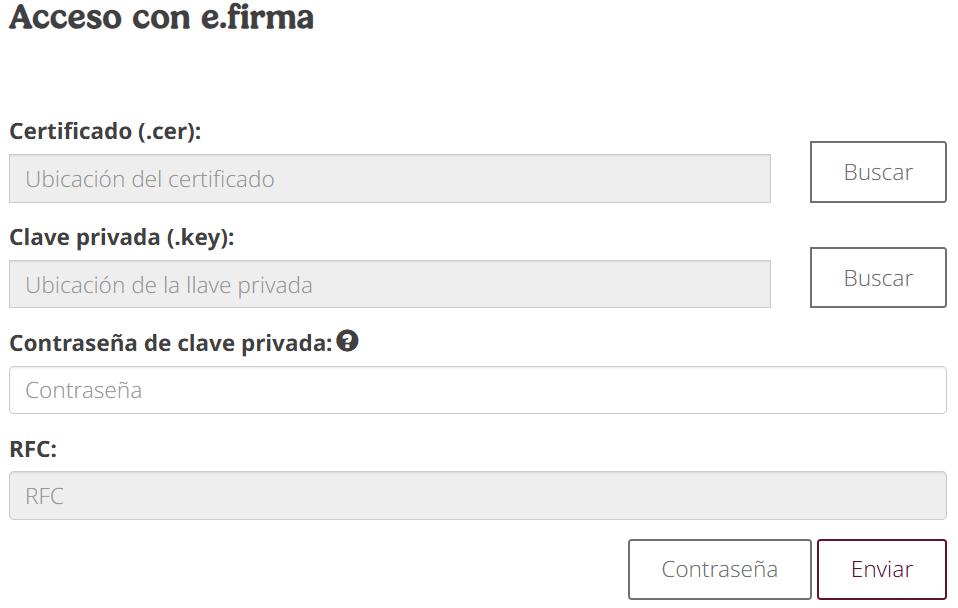Switch to Contraseña login button

(x=719, y=570)
